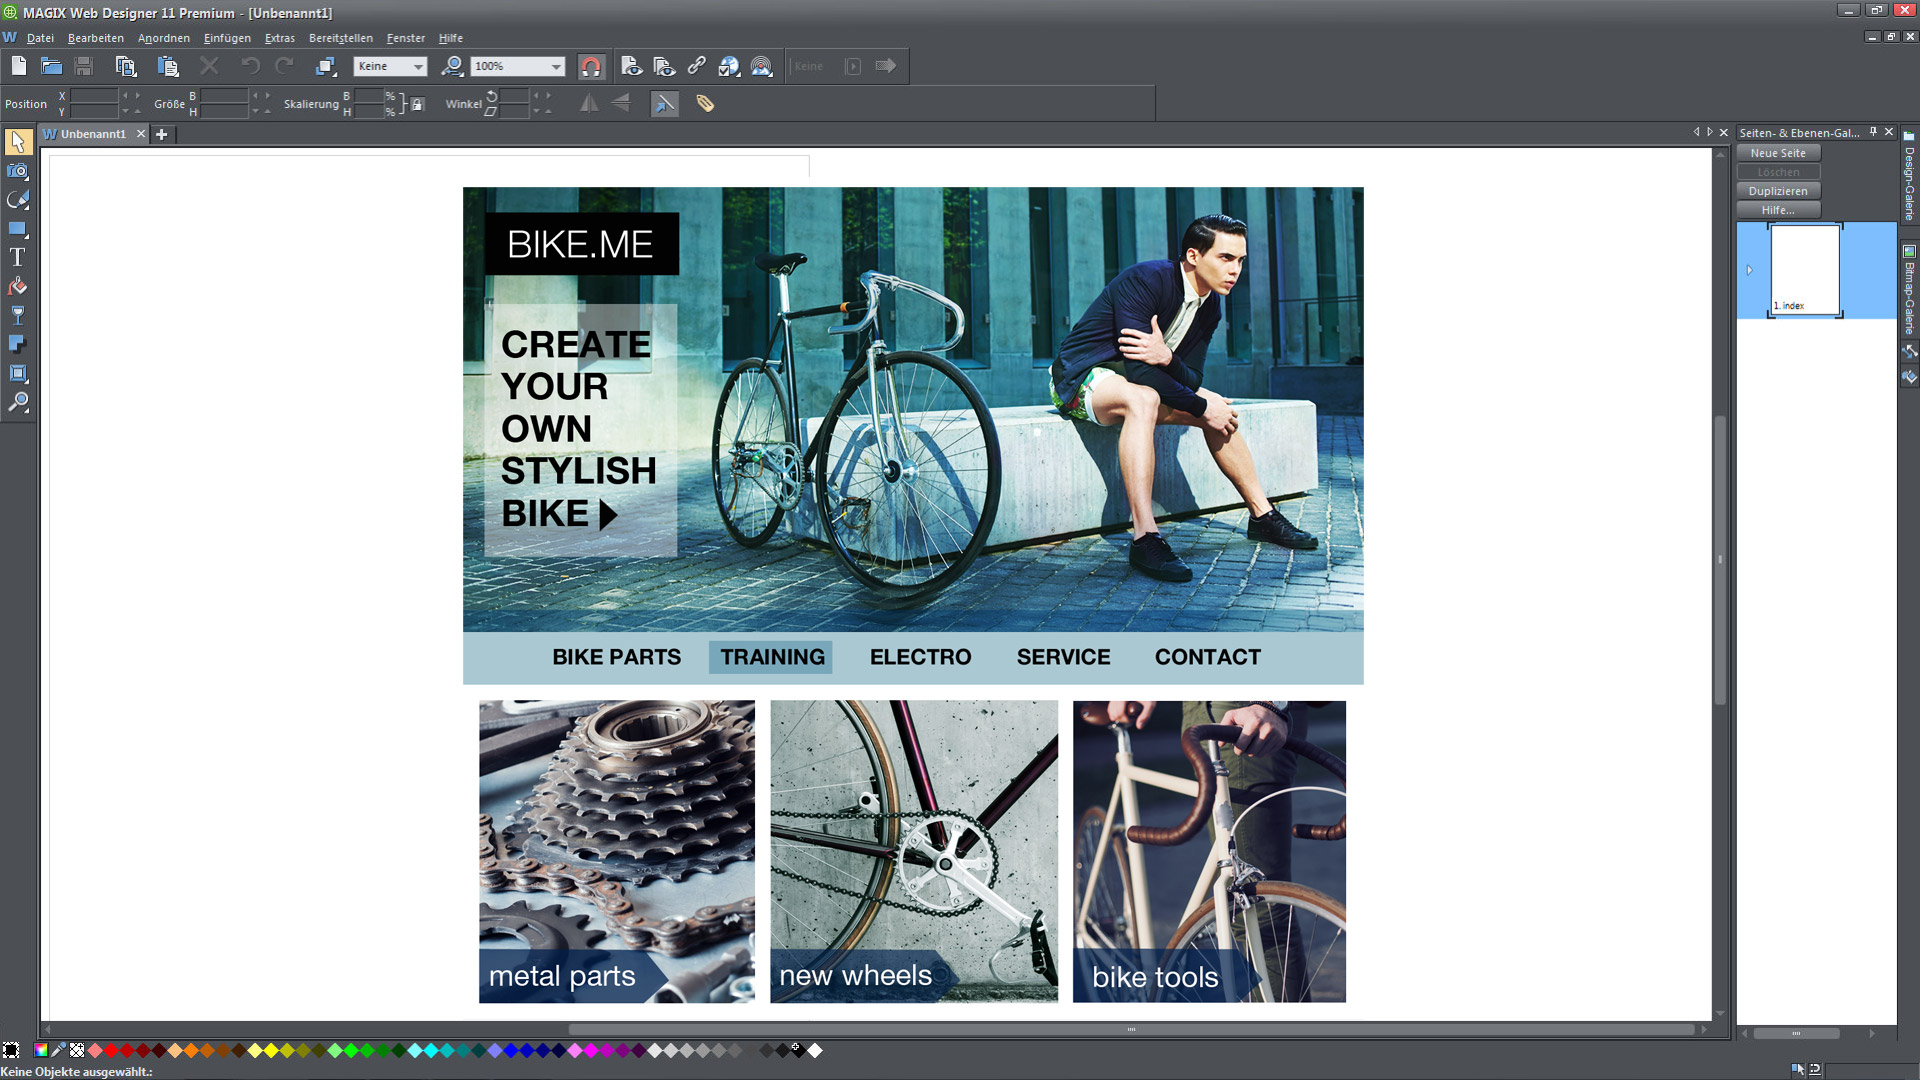The width and height of the screenshot is (1920, 1080).
Task: Choose the Fill tool
Action: point(18,286)
